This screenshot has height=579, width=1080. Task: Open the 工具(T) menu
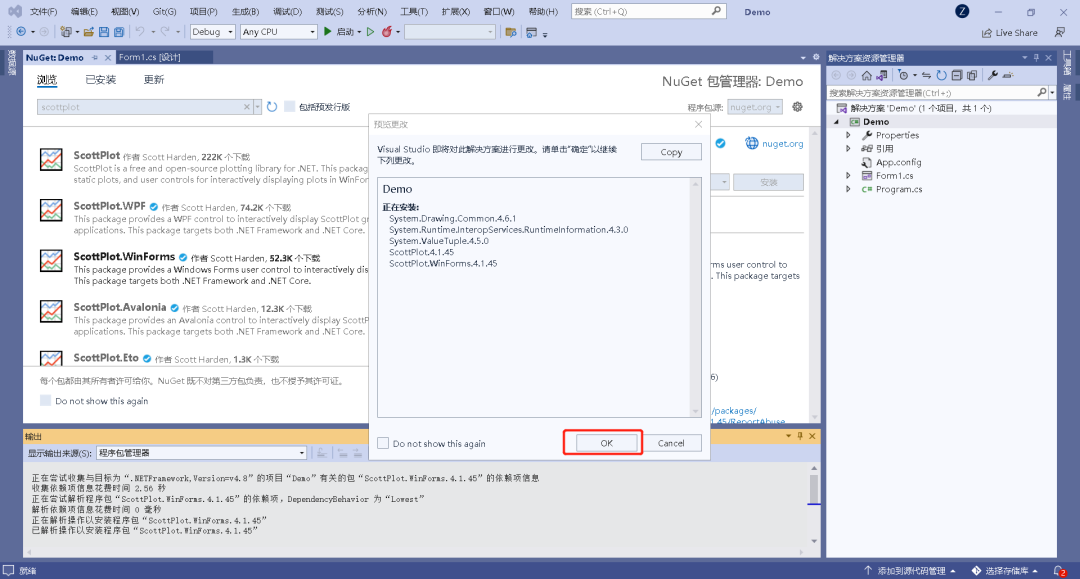click(x=414, y=12)
